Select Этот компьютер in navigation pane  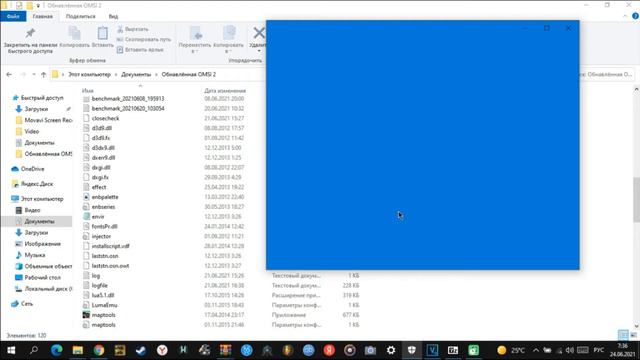click(37, 199)
